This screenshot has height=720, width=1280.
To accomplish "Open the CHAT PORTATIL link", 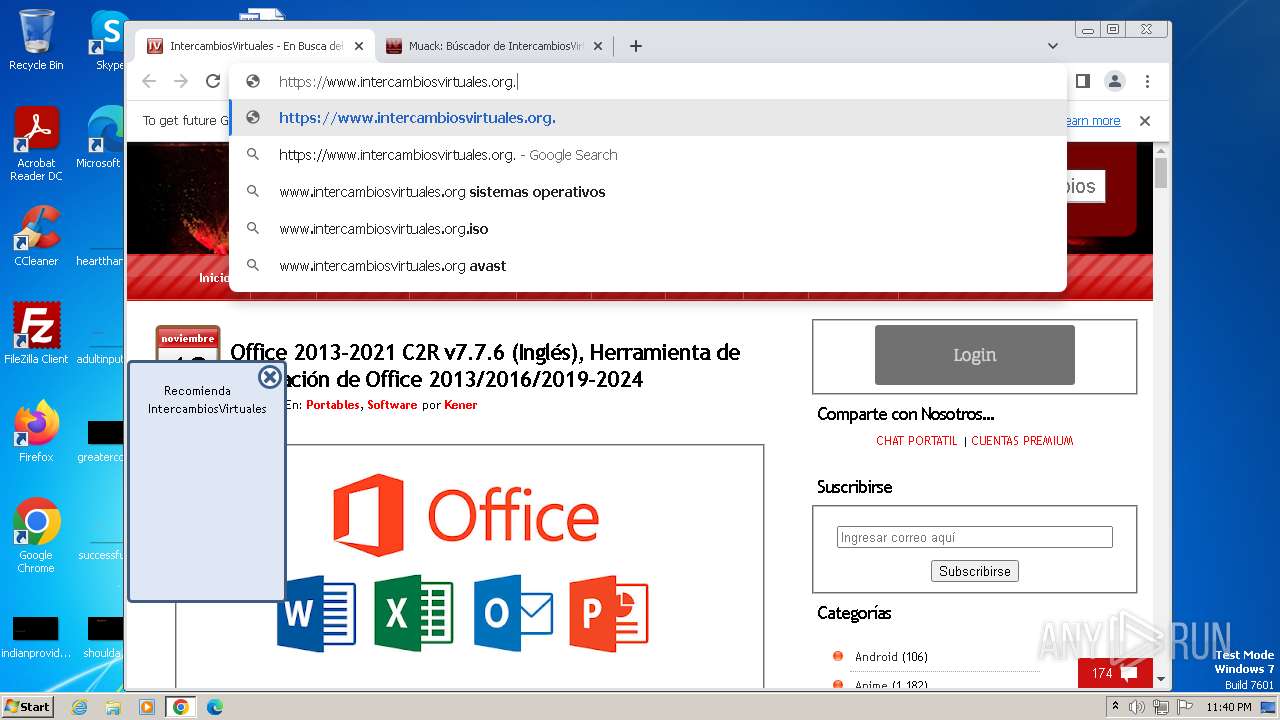I will (917, 441).
